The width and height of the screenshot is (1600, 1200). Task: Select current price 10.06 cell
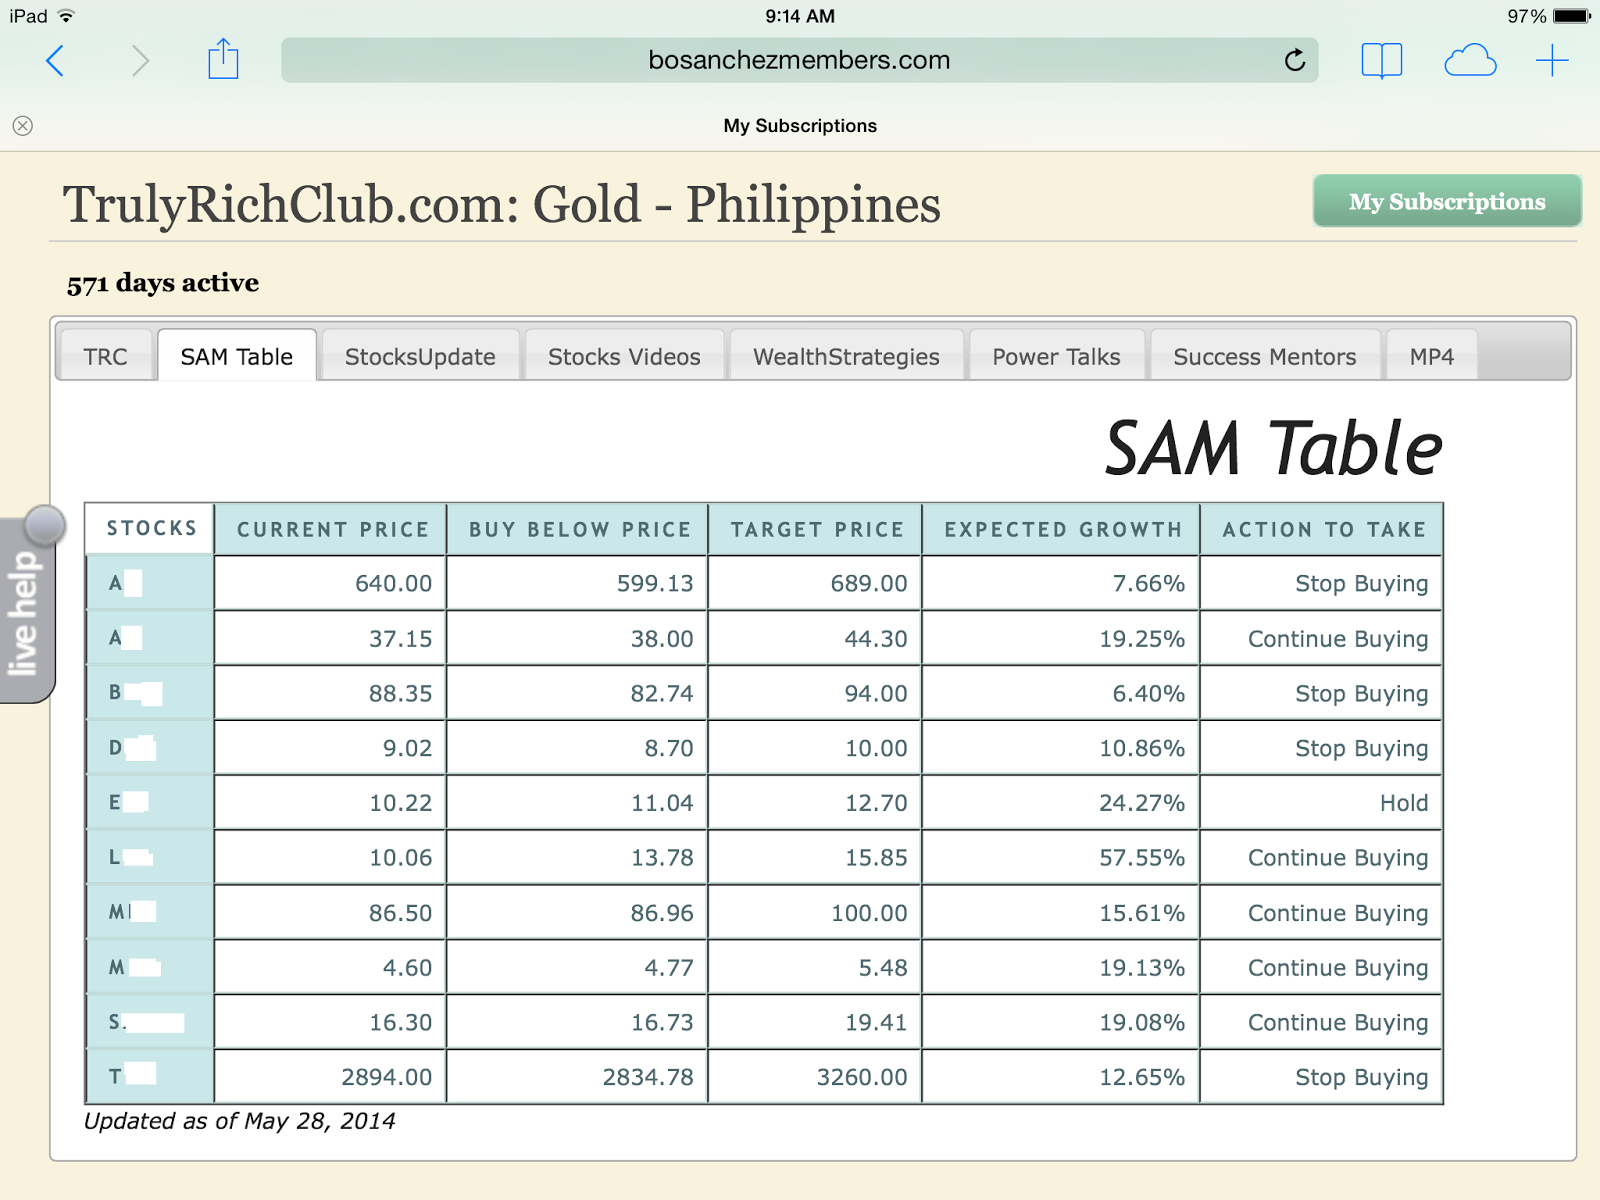click(331, 858)
